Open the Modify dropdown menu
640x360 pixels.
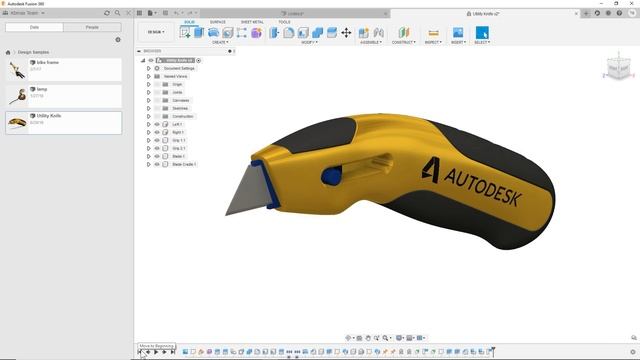point(309,42)
